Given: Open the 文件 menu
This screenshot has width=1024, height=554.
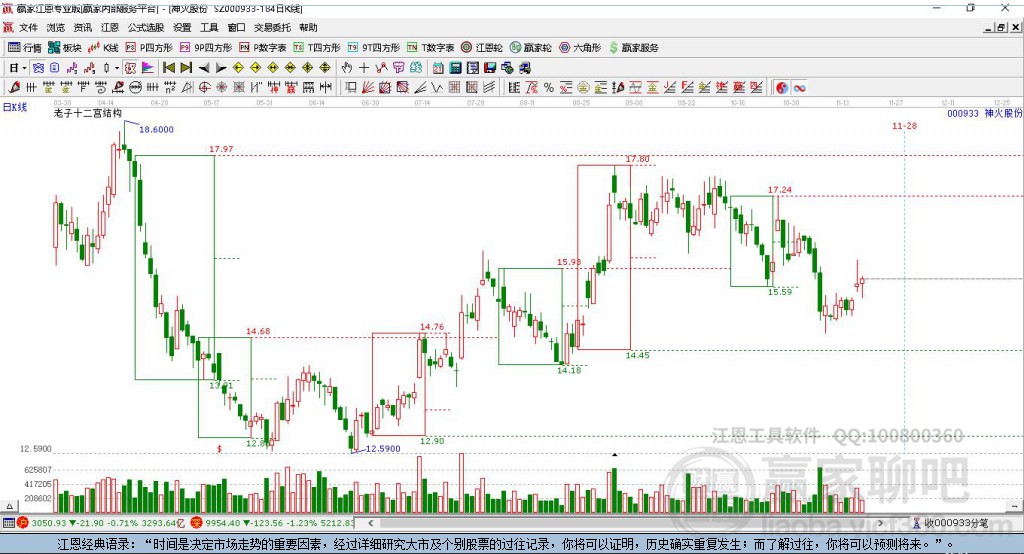Looking at the screenshot, I should pos(29,27).
